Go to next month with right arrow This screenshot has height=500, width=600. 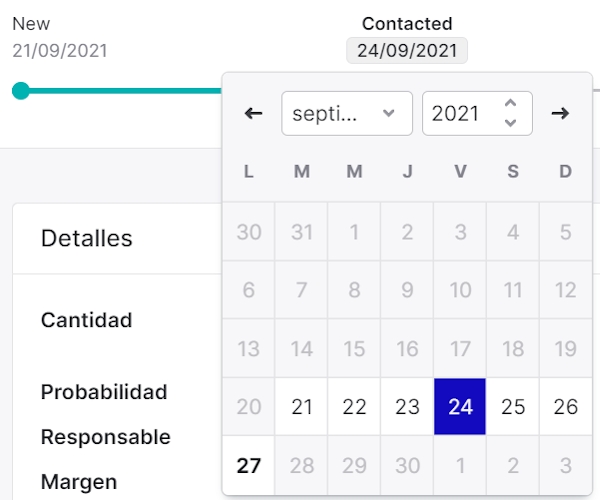tap(561, 114)
